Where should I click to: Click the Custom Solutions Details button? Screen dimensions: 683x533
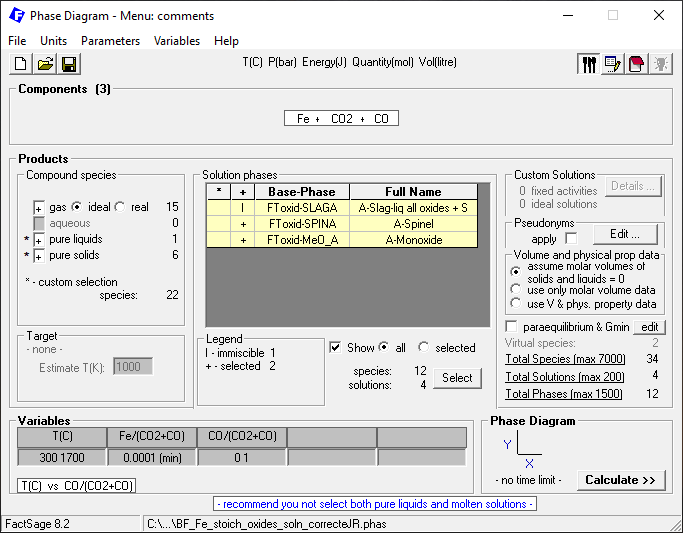tap(633, 186)
